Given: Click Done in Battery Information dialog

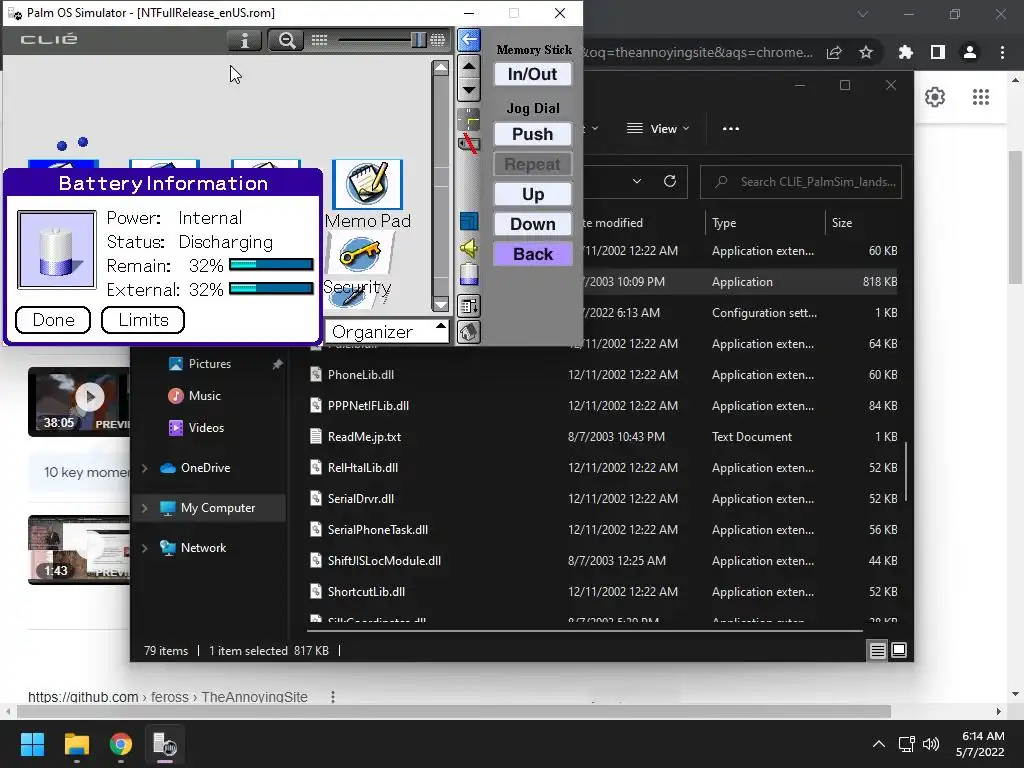Looking at the screenshot, I should coord(53,320).
